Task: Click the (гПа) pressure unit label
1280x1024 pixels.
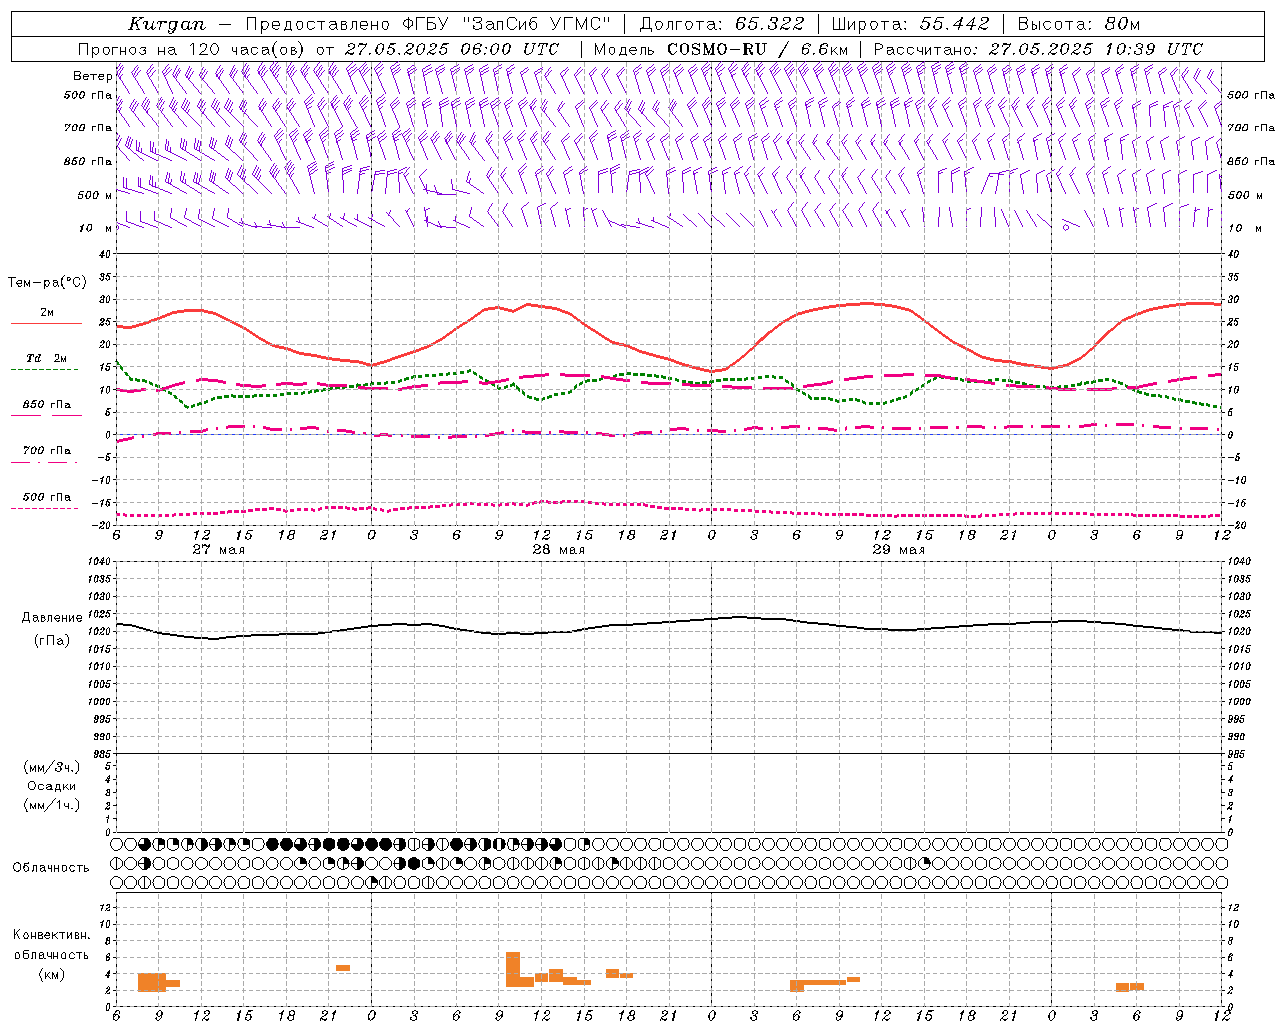Action: tap(51, 640)
